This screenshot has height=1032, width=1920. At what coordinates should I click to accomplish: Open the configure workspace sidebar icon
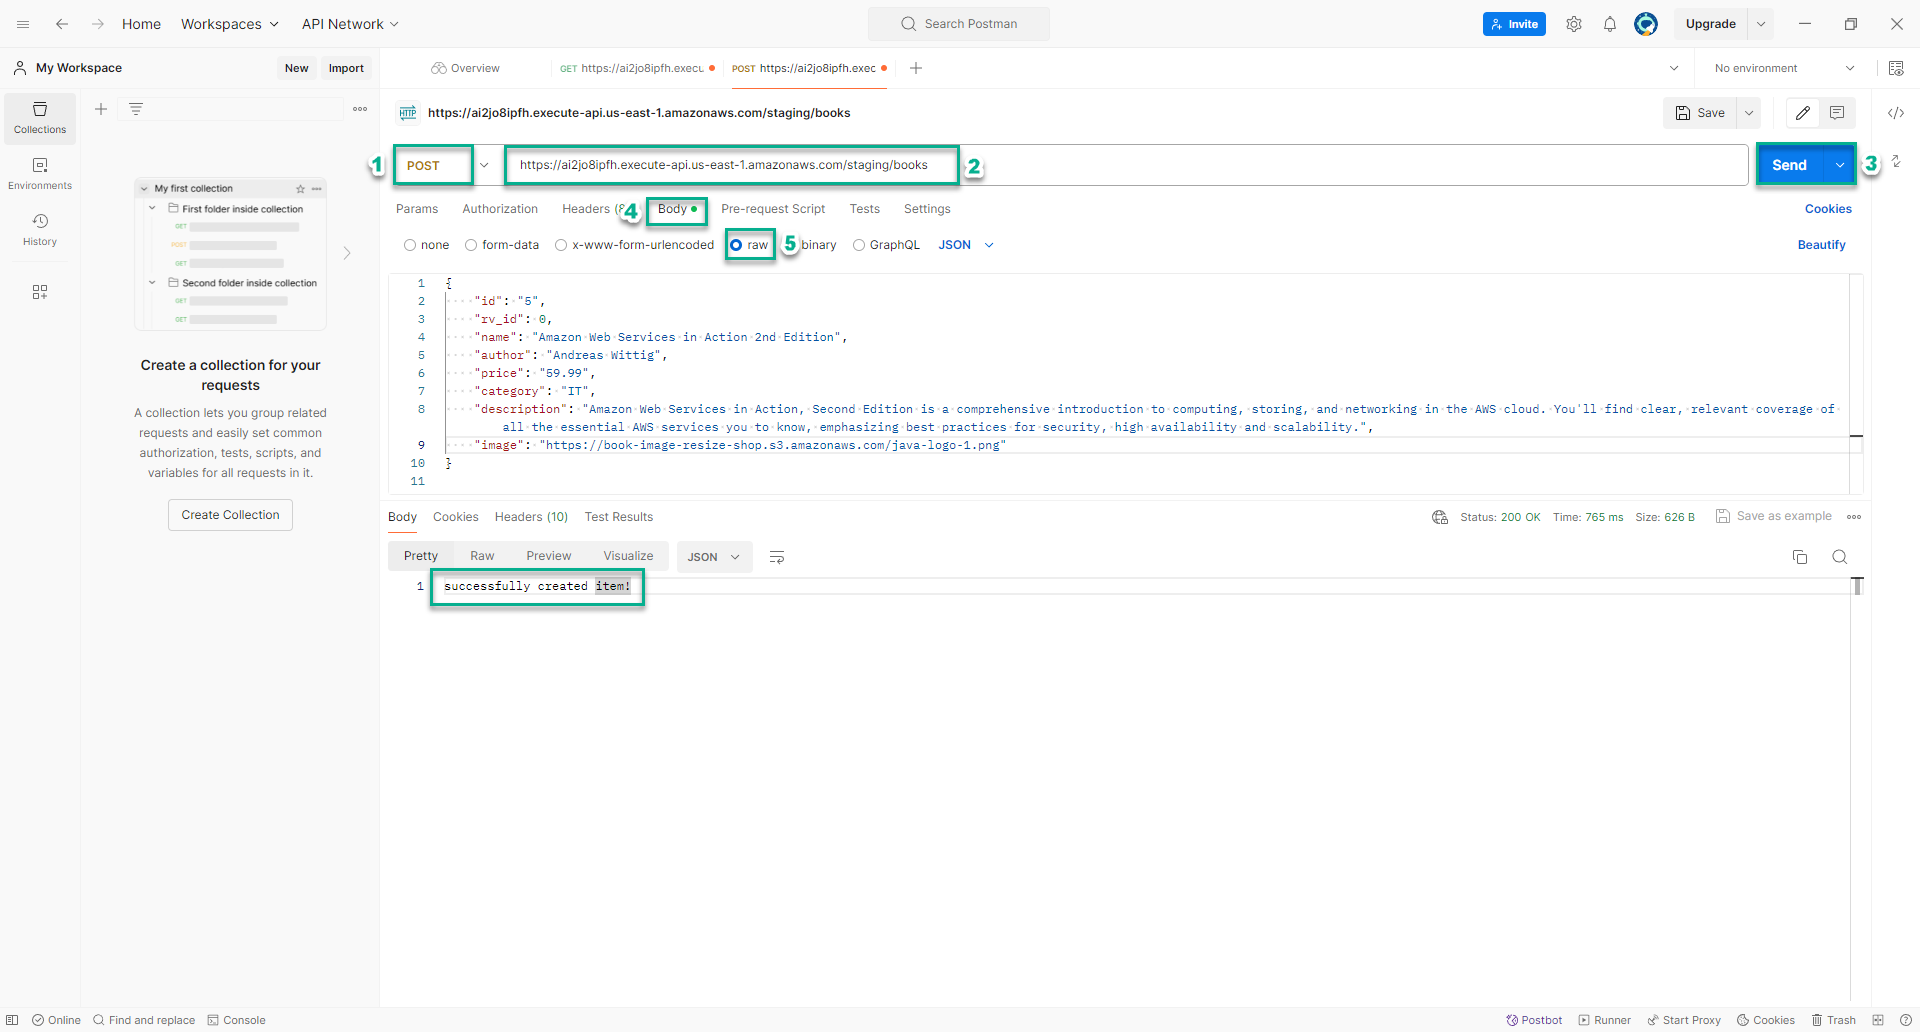[40, 292]
